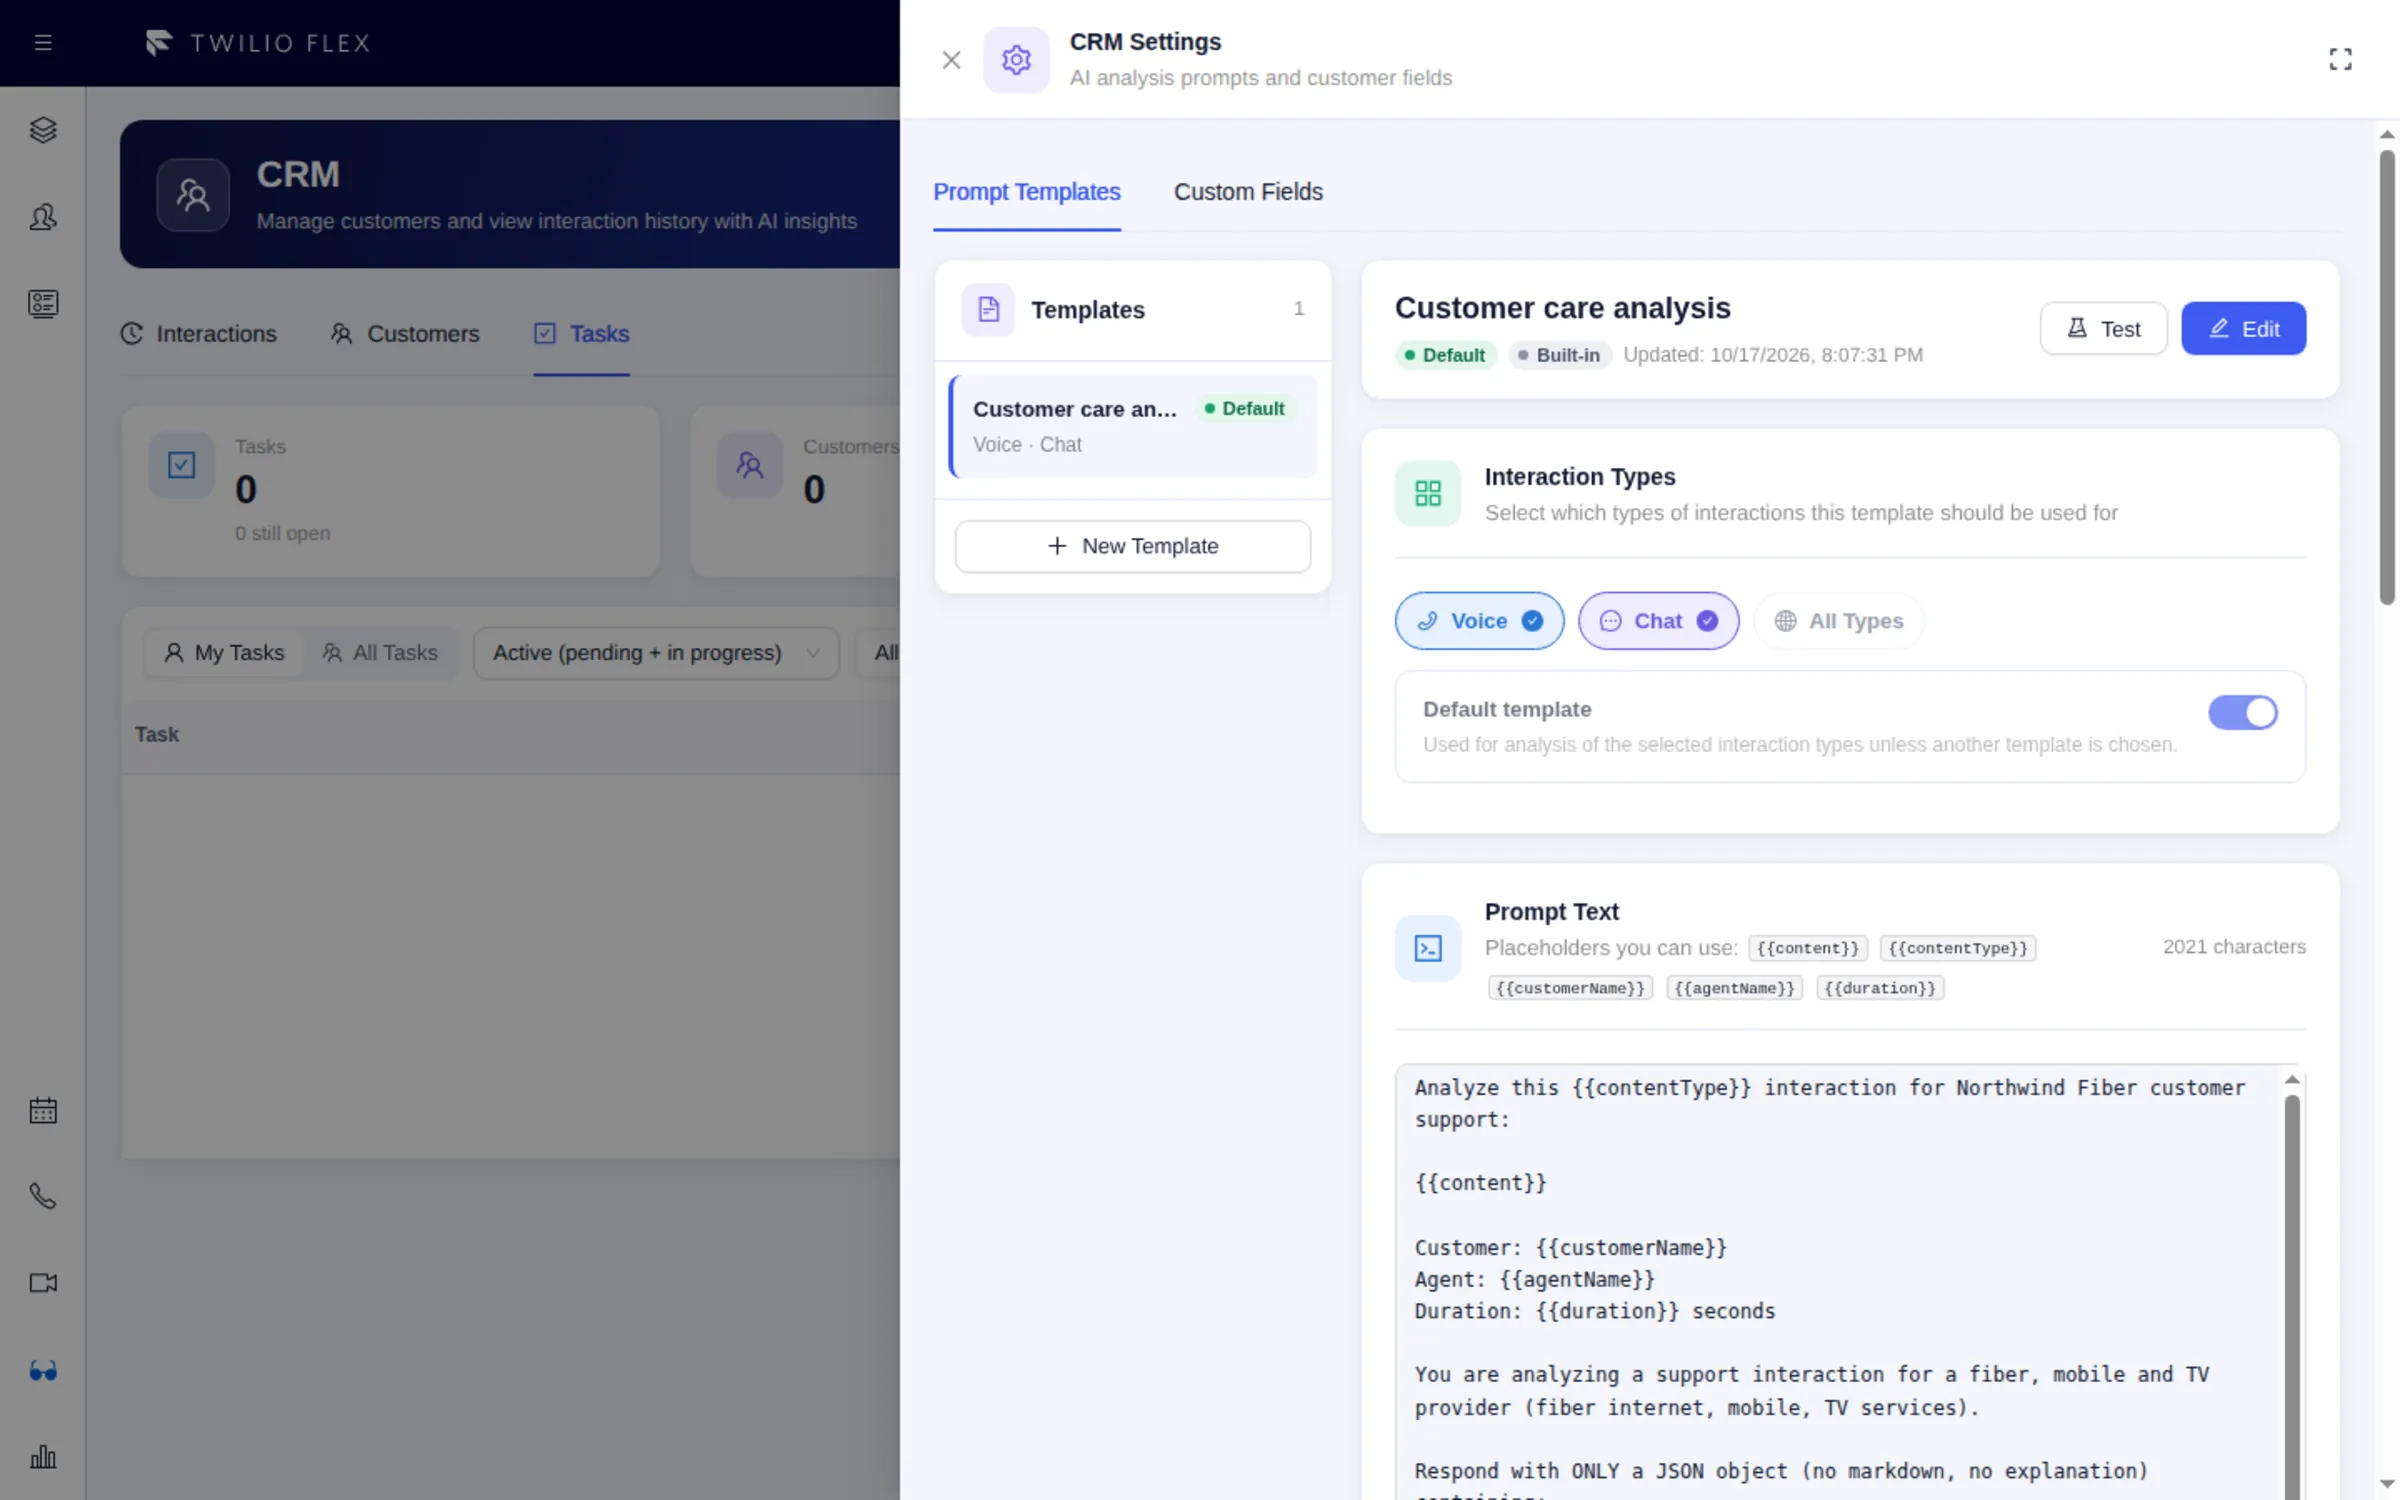
Task: Click the {{customerName}} placeholder chip
Action: [x=1570, y=988]
